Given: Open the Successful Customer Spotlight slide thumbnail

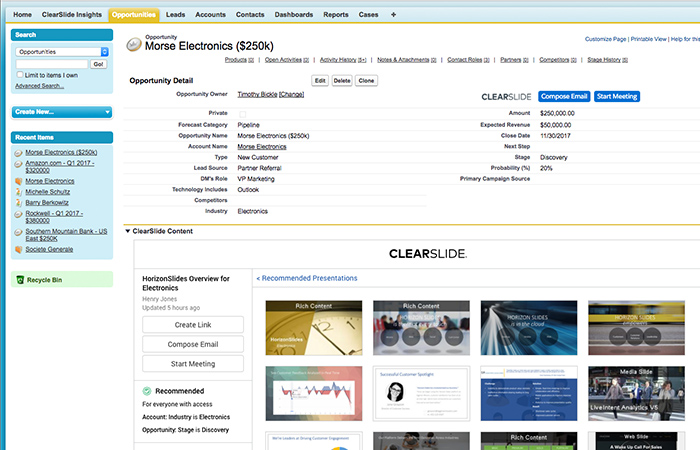Looking at the screenshot, I should [421, 393].
